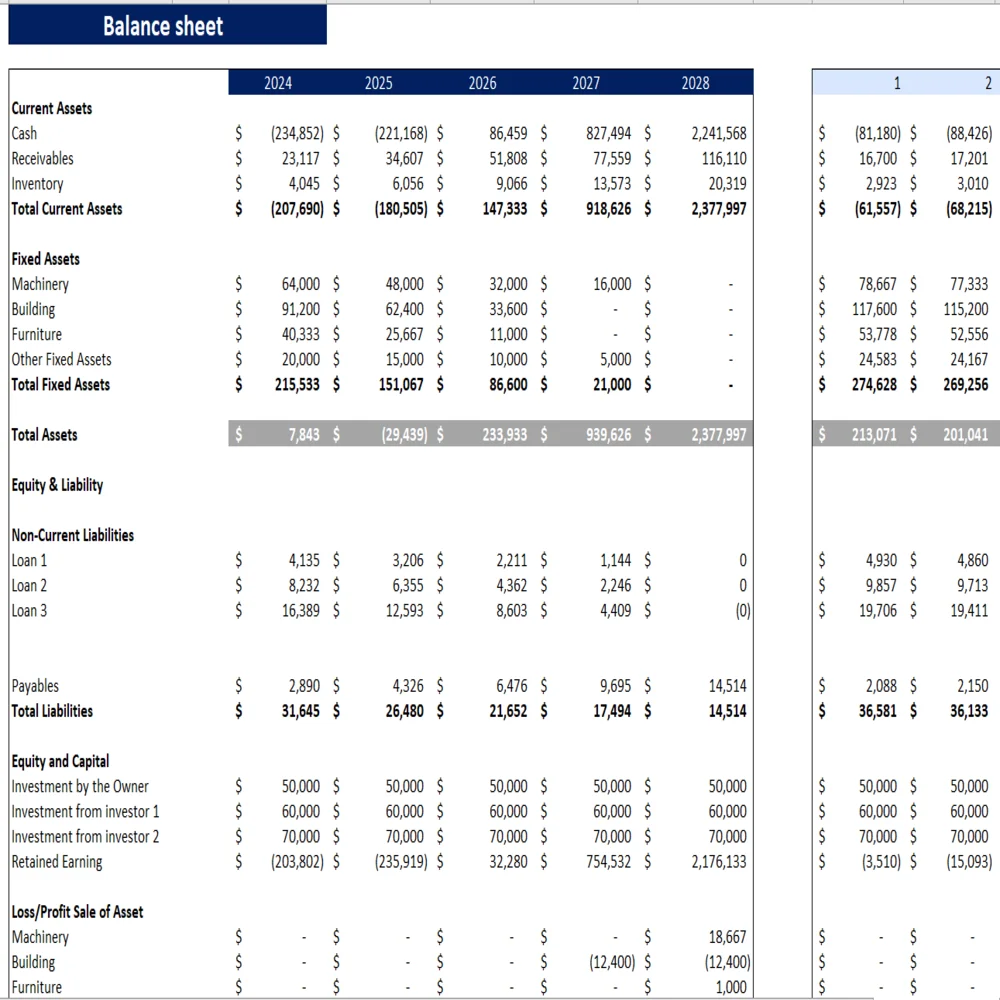Click the 2028 Cash value 2,241,568
1000x1000 pixels.
718,133
